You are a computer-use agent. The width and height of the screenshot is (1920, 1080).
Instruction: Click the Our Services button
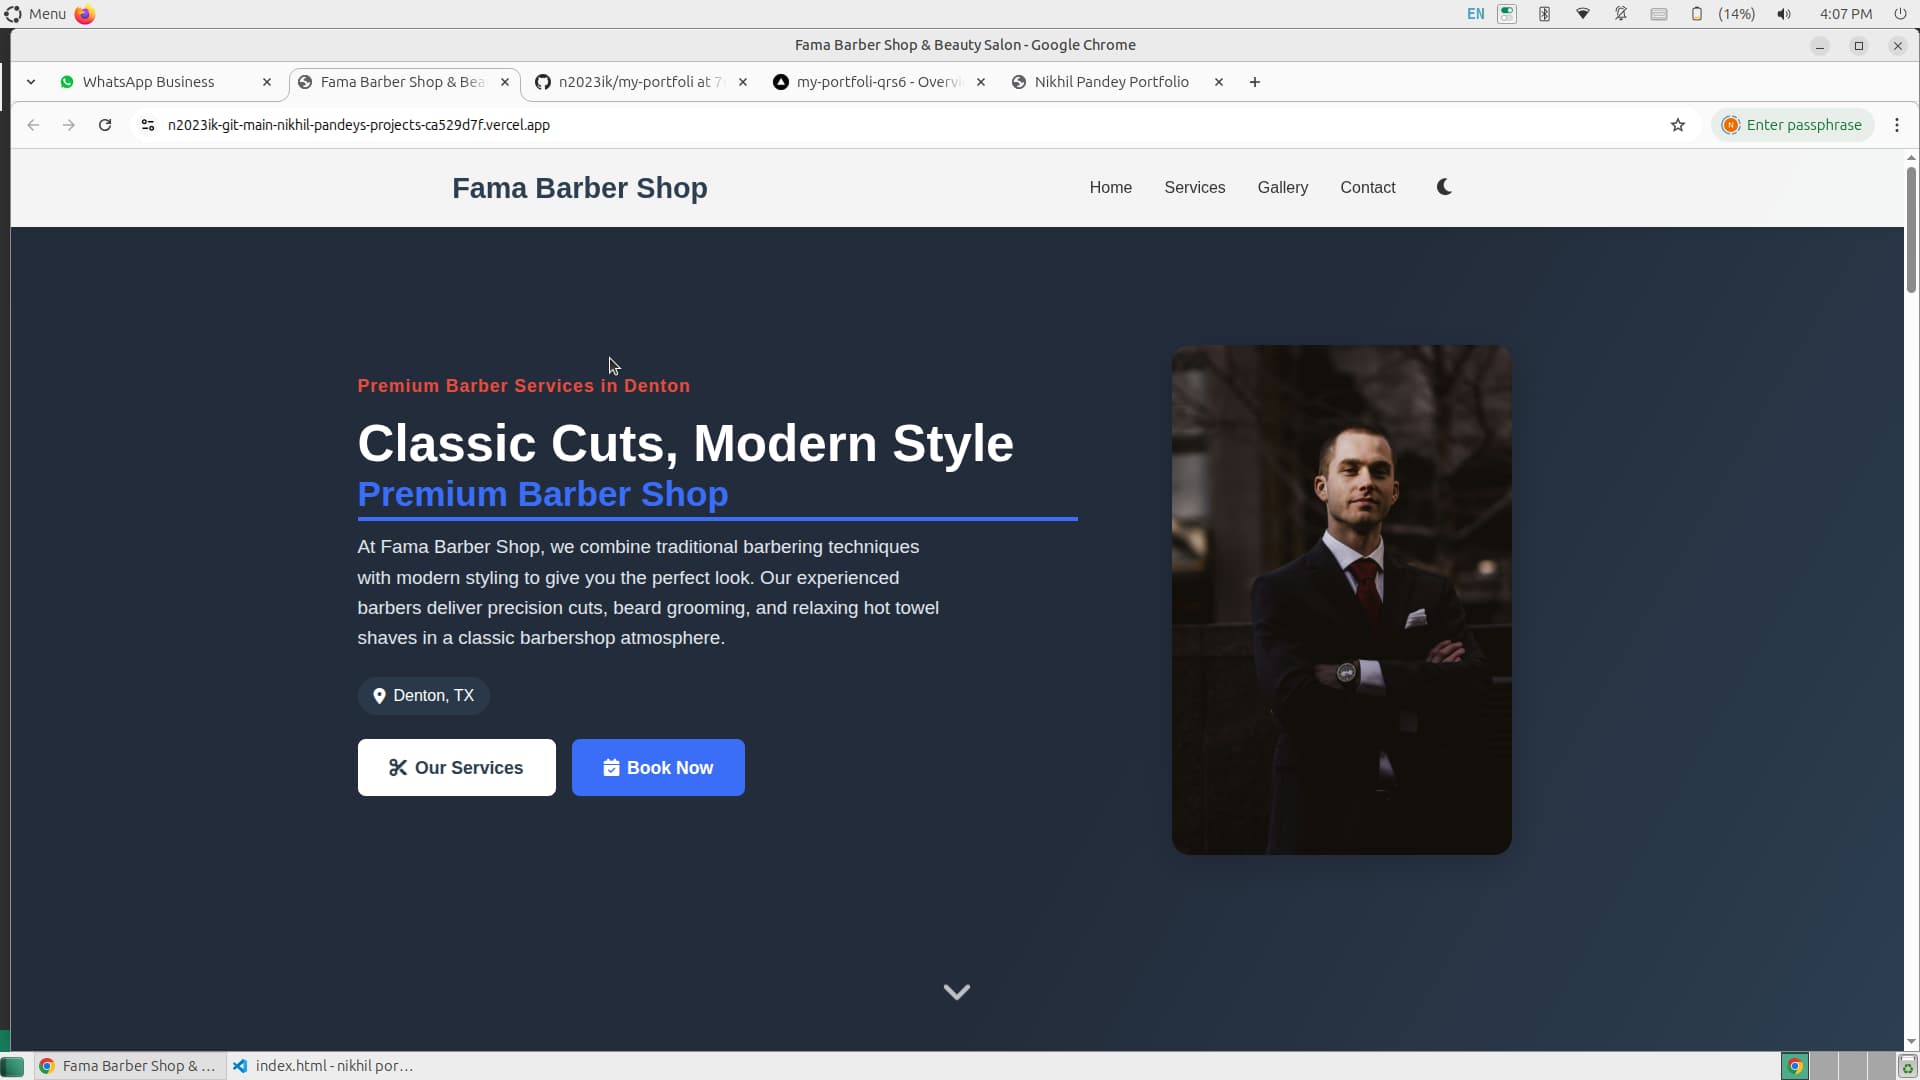tap(456, 768)
